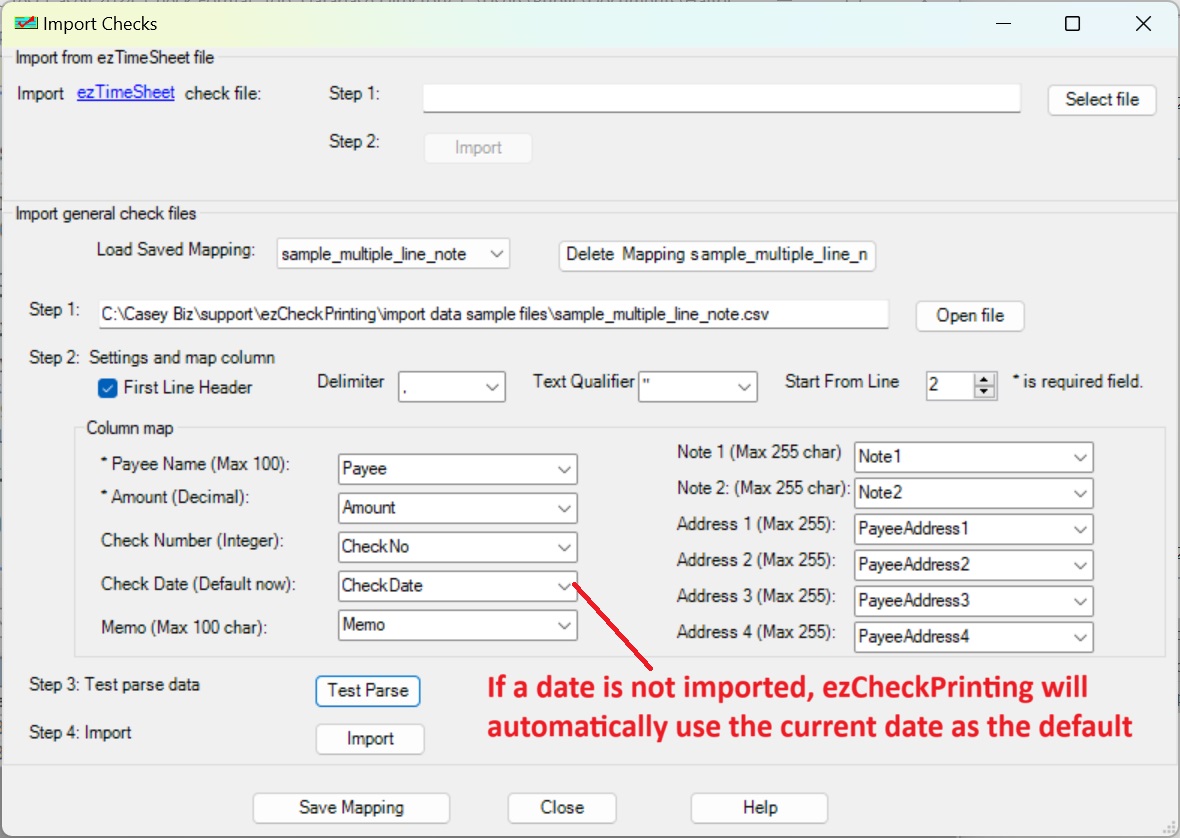Click the Delete Mapping button
This screenshot has height=838, width=1180.
pyautogui.click(x=716, y=254)
